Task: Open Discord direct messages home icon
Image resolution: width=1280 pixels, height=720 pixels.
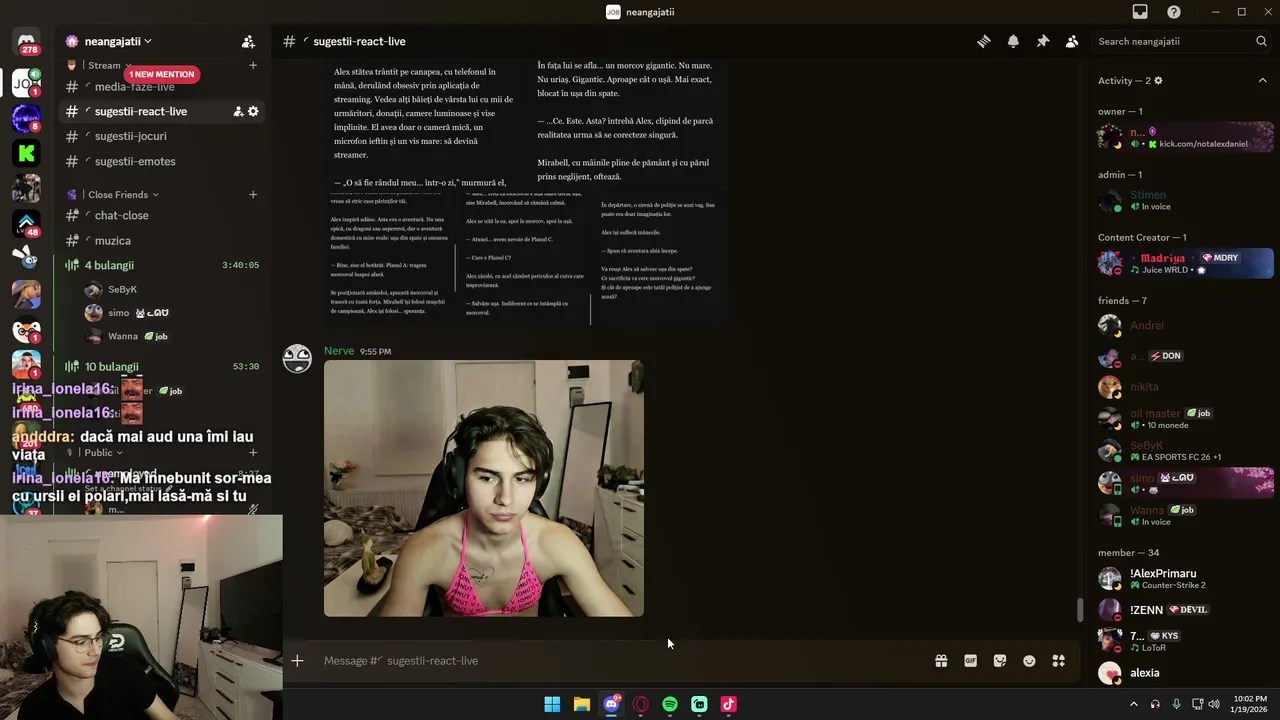Action: point(26,43)
